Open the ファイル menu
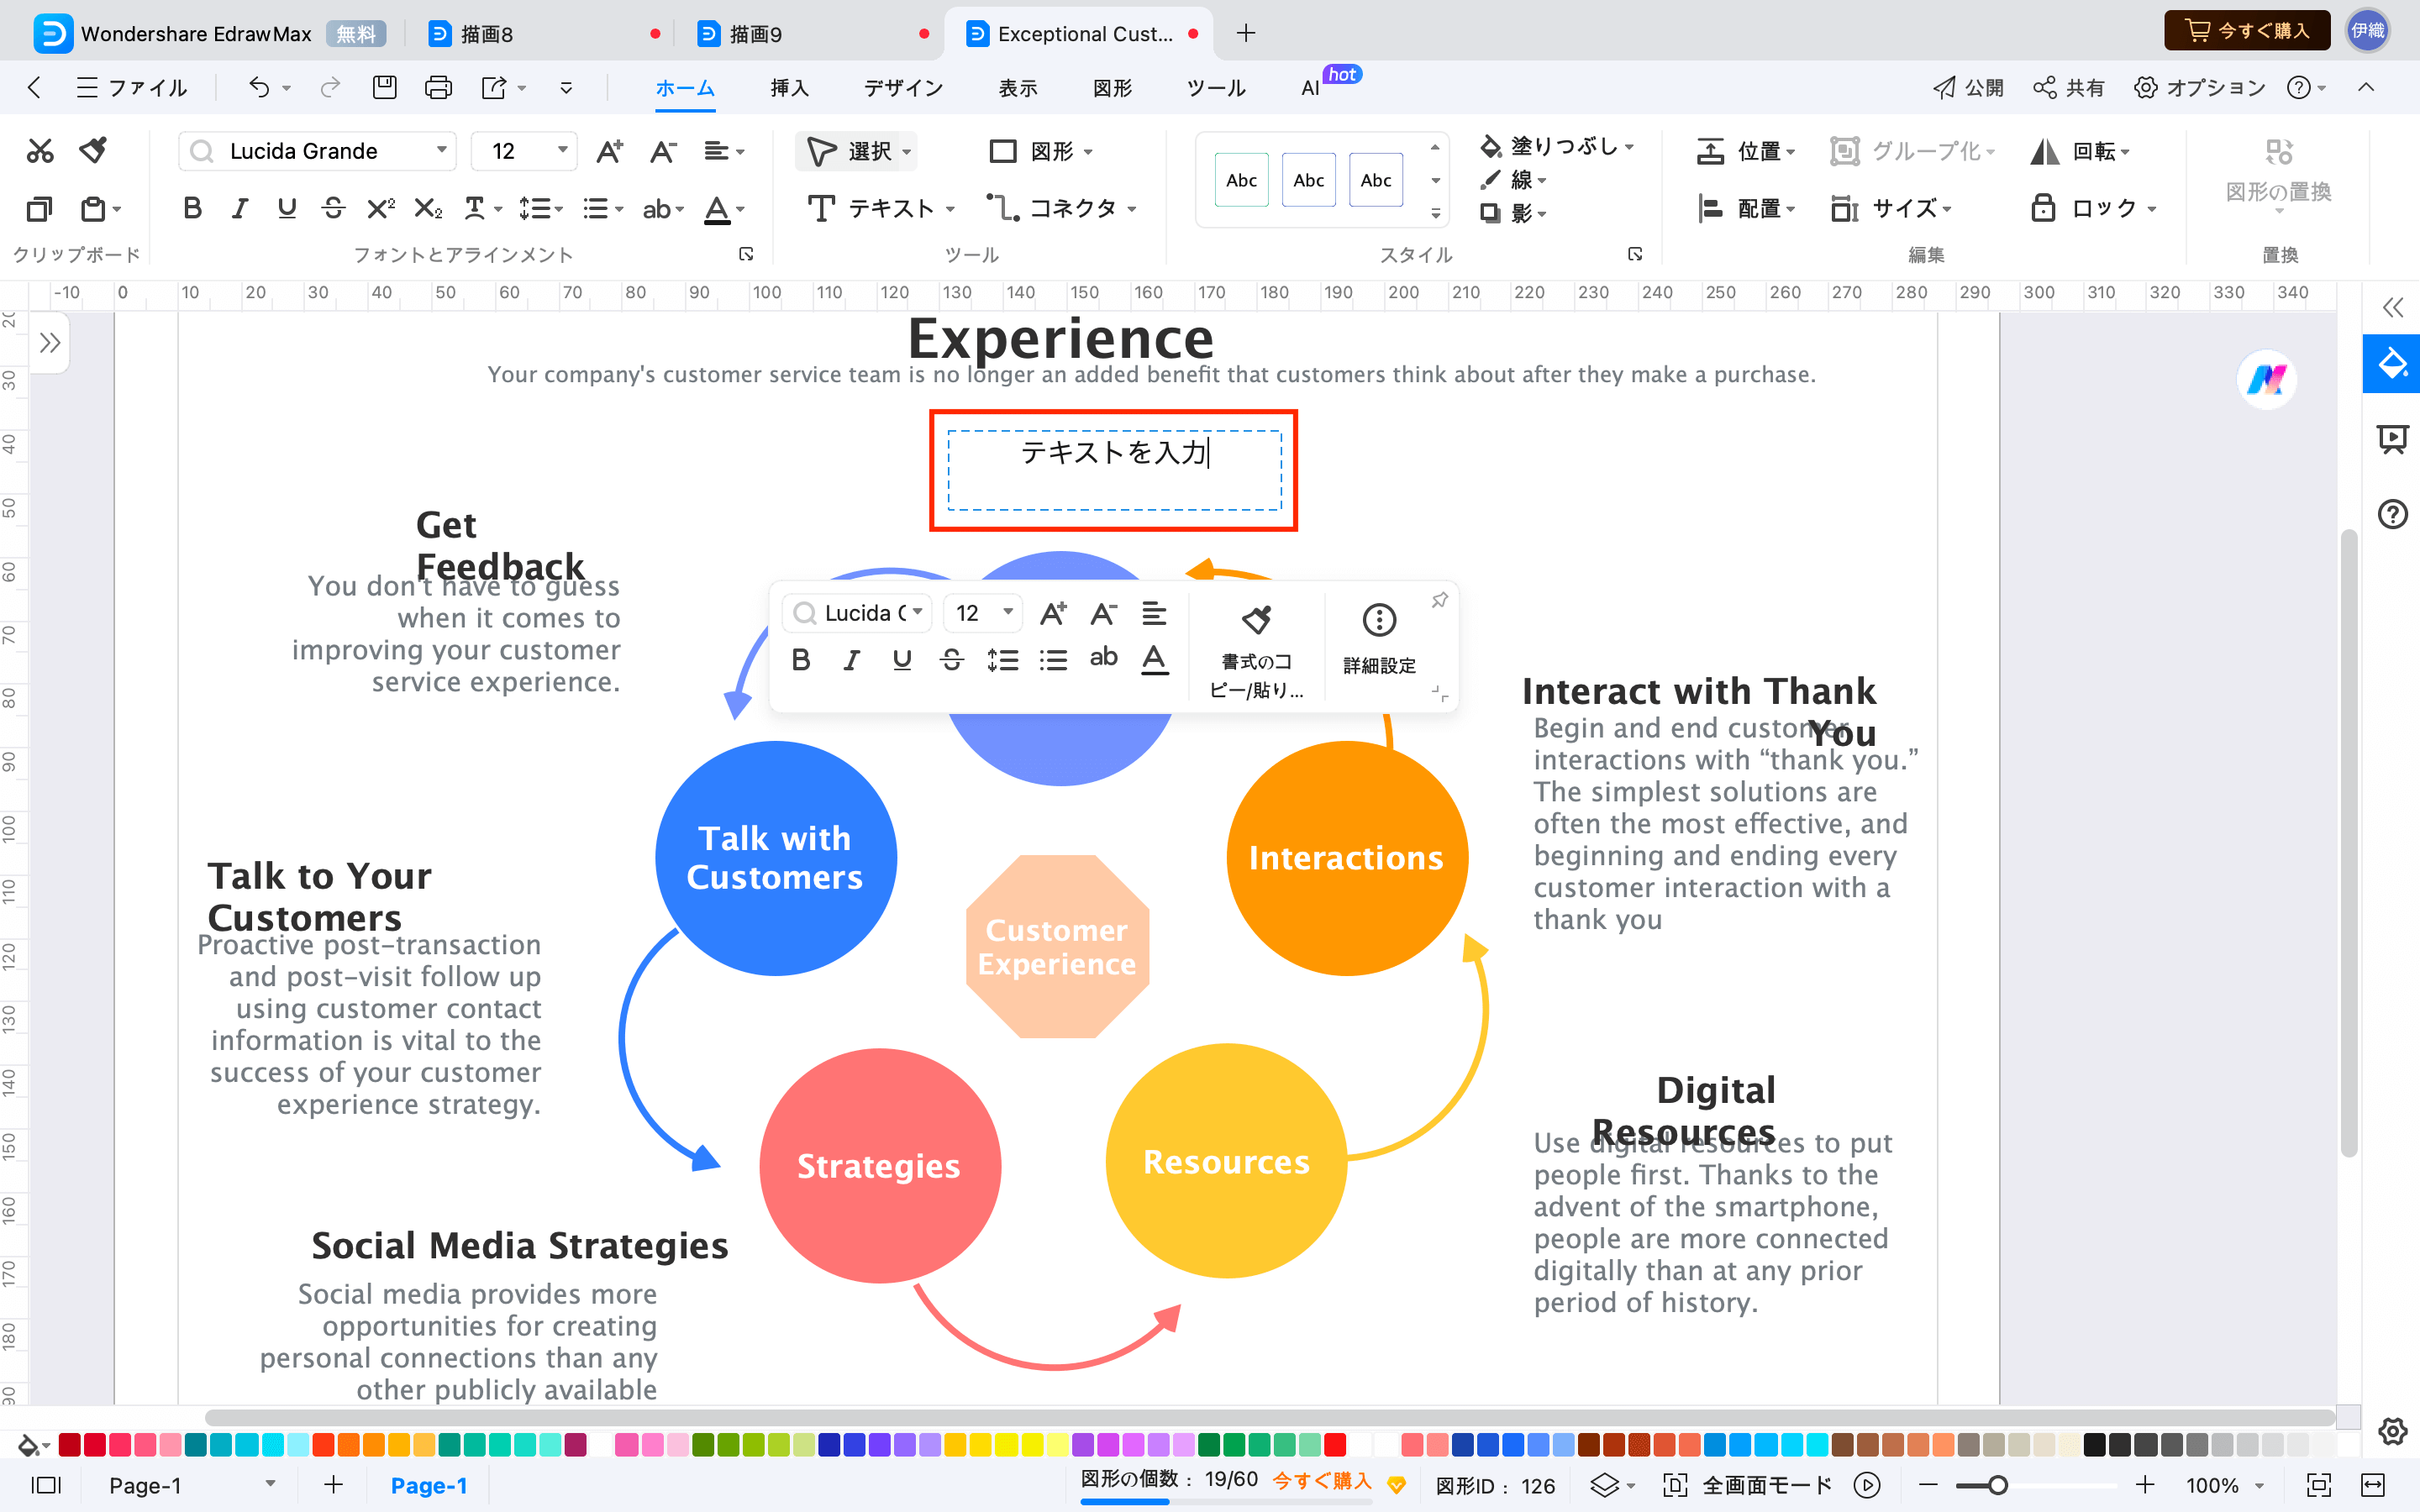This screenshot has height=1512, width=2420. (x=132, y=88)
